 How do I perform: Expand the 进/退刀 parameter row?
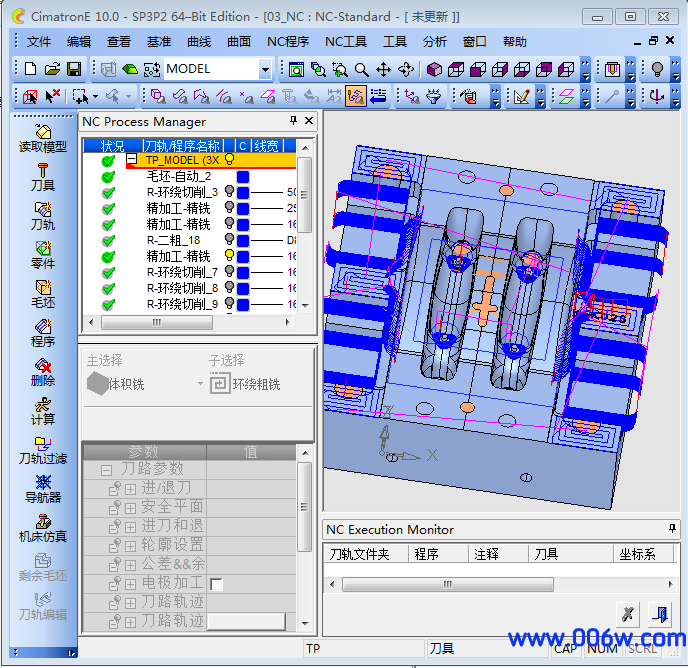[130, 489]
